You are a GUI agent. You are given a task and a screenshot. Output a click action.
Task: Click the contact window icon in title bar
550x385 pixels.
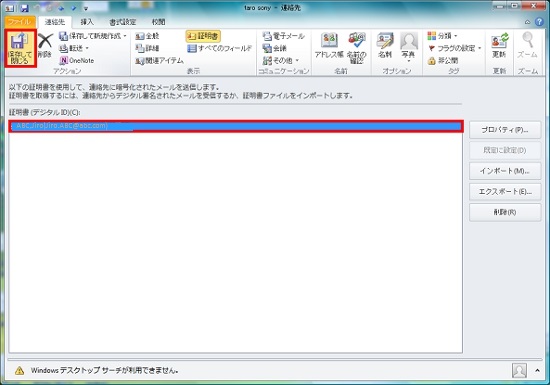pos(9,8)
